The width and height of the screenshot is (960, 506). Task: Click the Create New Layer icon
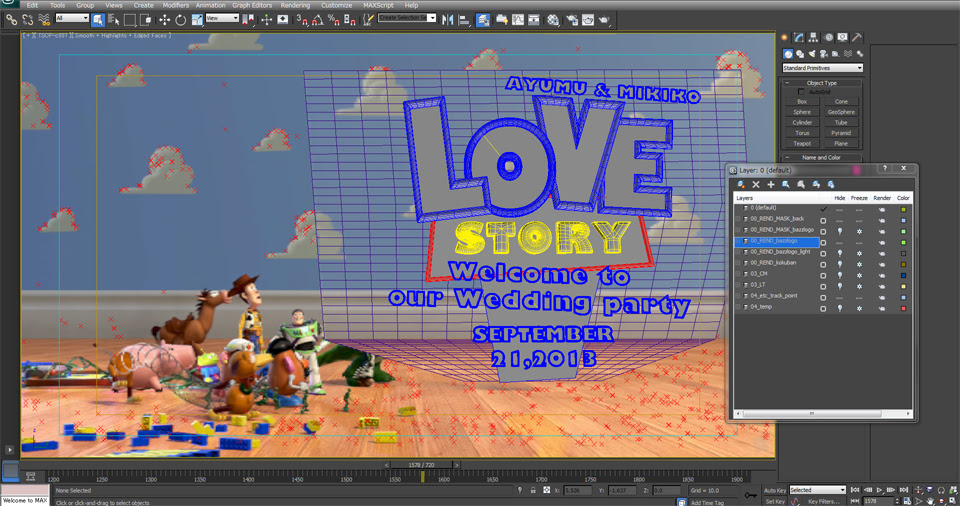(741, 184)
